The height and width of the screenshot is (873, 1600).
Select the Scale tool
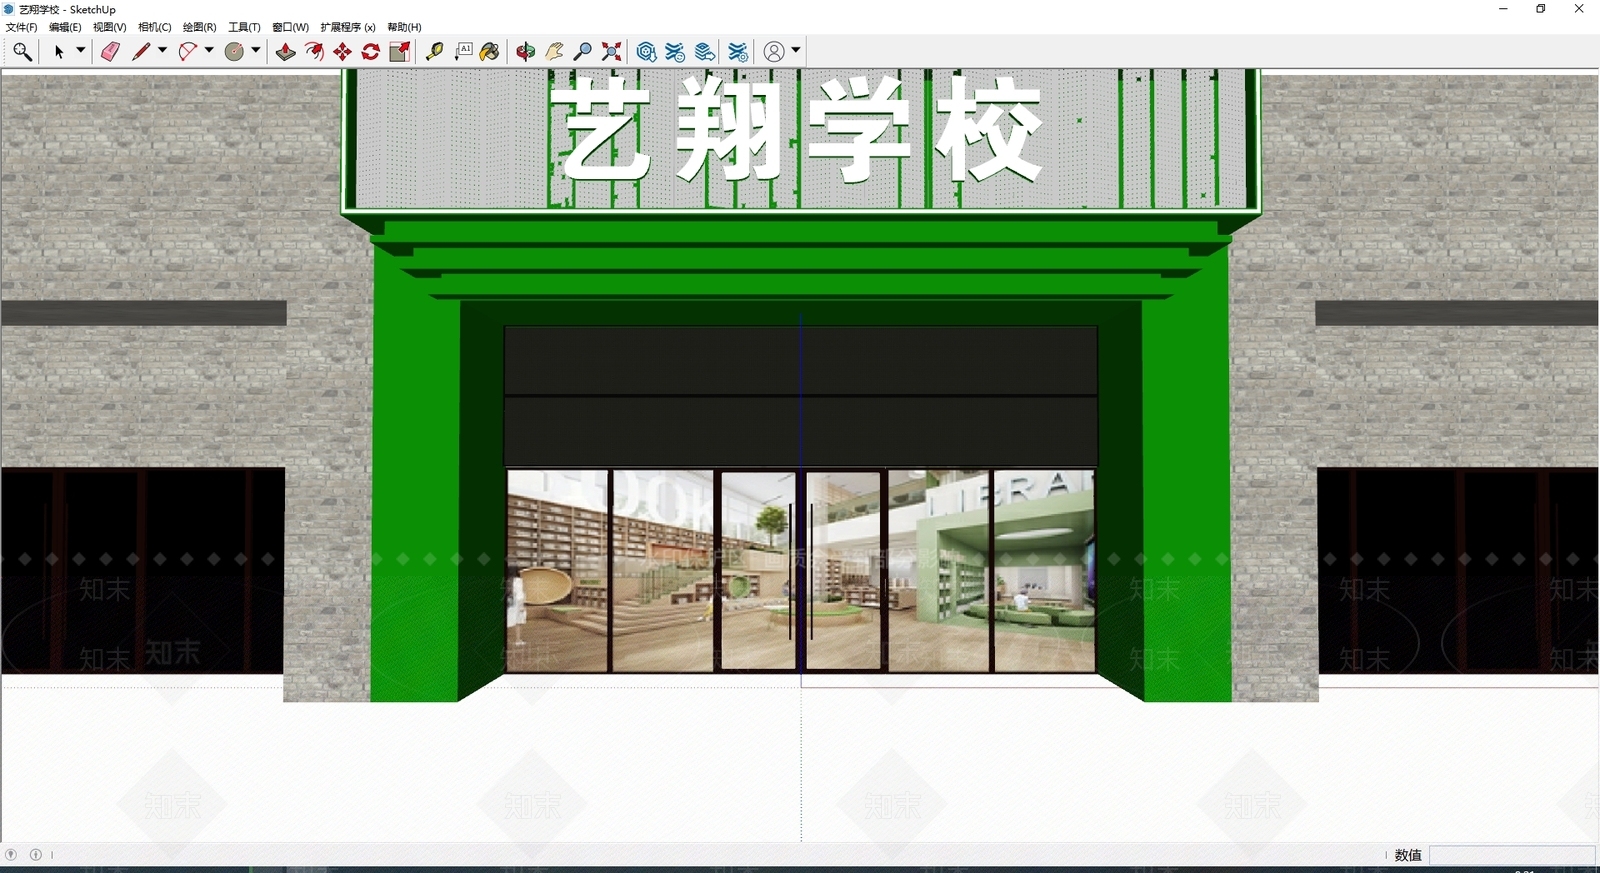(400, 52)
